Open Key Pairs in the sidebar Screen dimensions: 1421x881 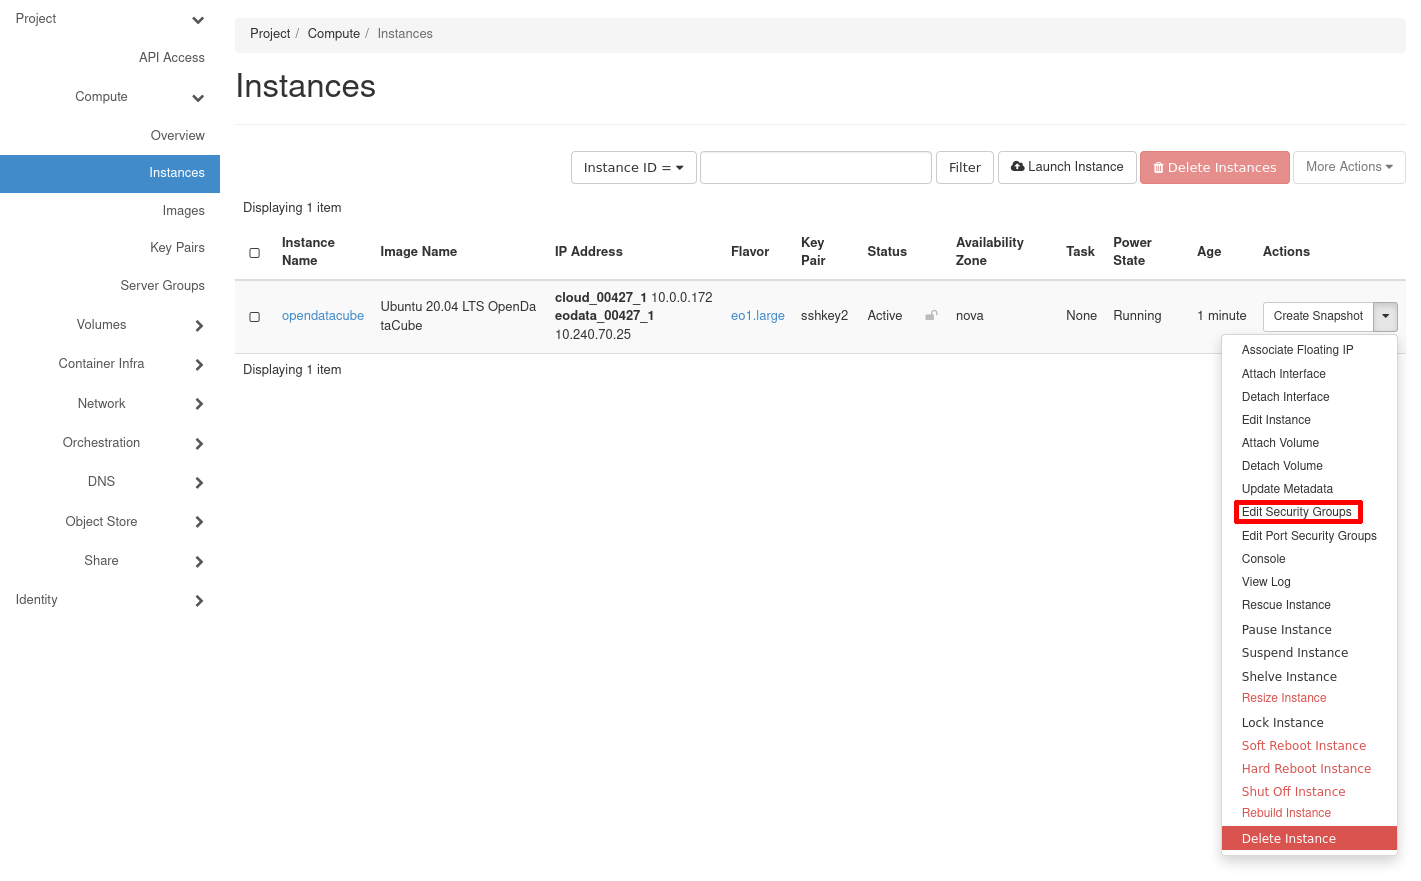coord(178,248)
